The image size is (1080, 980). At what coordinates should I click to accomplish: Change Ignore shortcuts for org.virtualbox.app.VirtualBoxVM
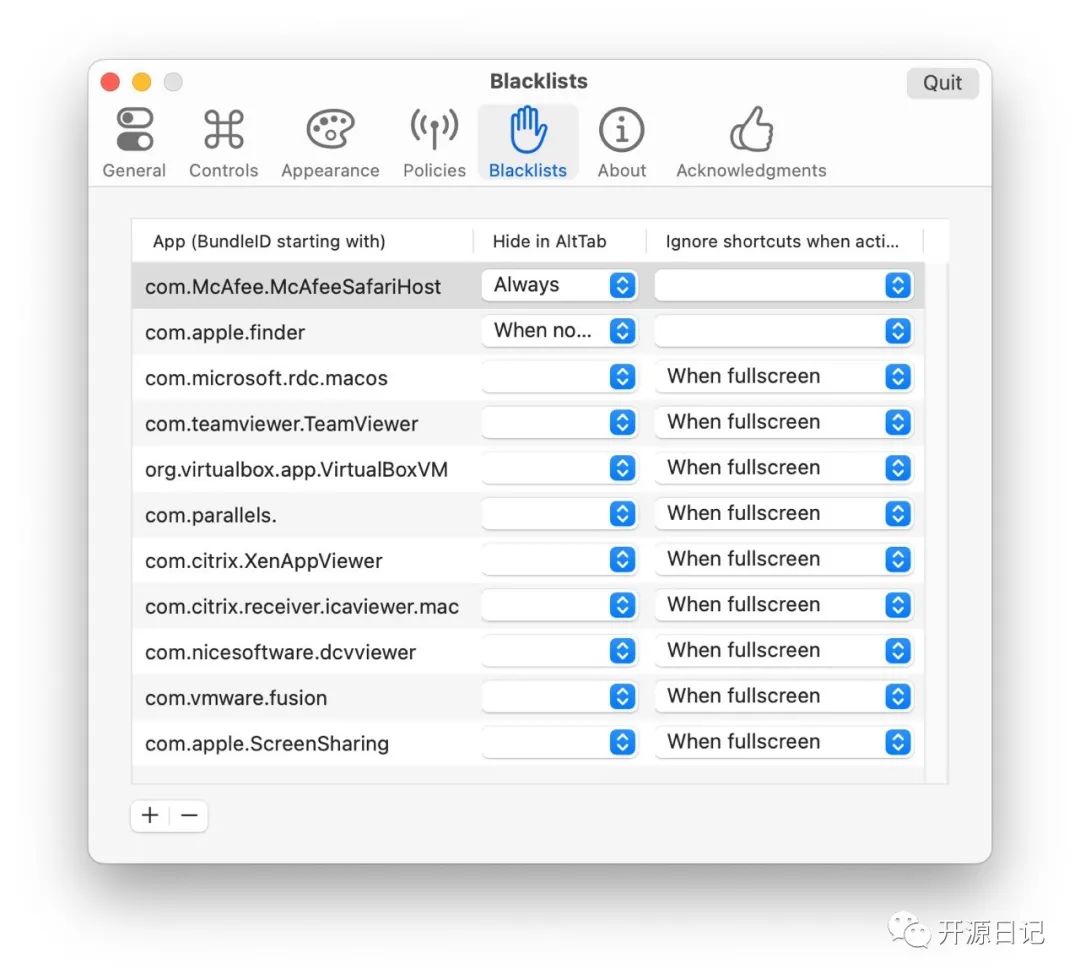click(x=784, y=468)
